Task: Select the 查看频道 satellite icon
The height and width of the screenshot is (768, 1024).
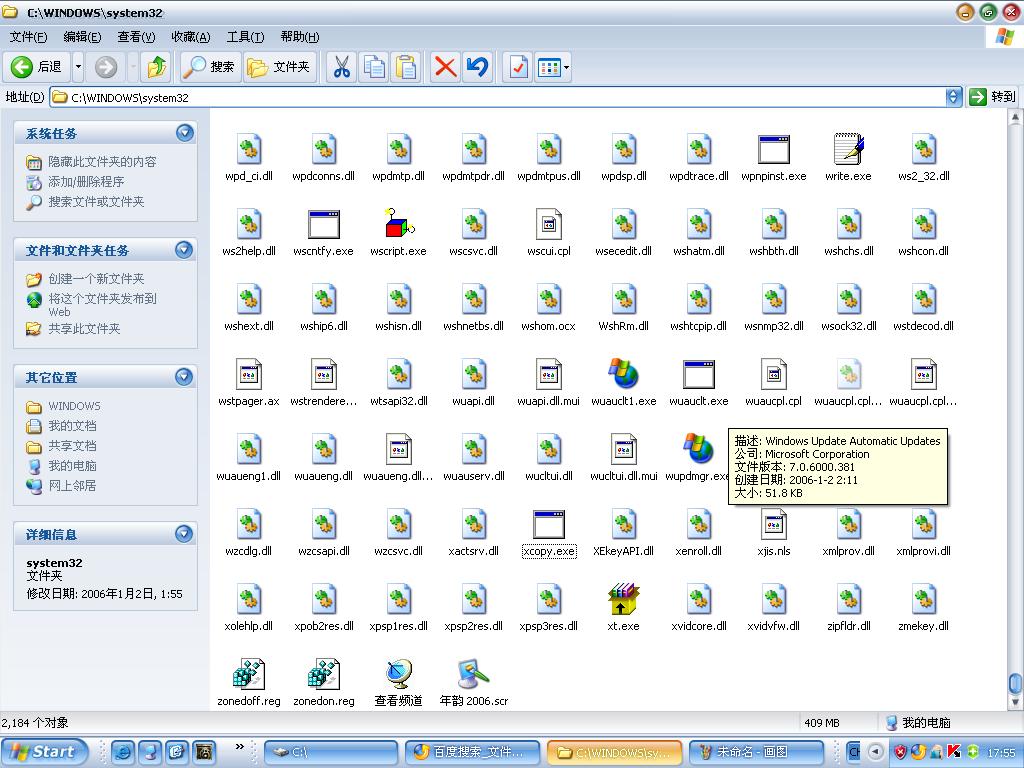Action: pos(398,674)
